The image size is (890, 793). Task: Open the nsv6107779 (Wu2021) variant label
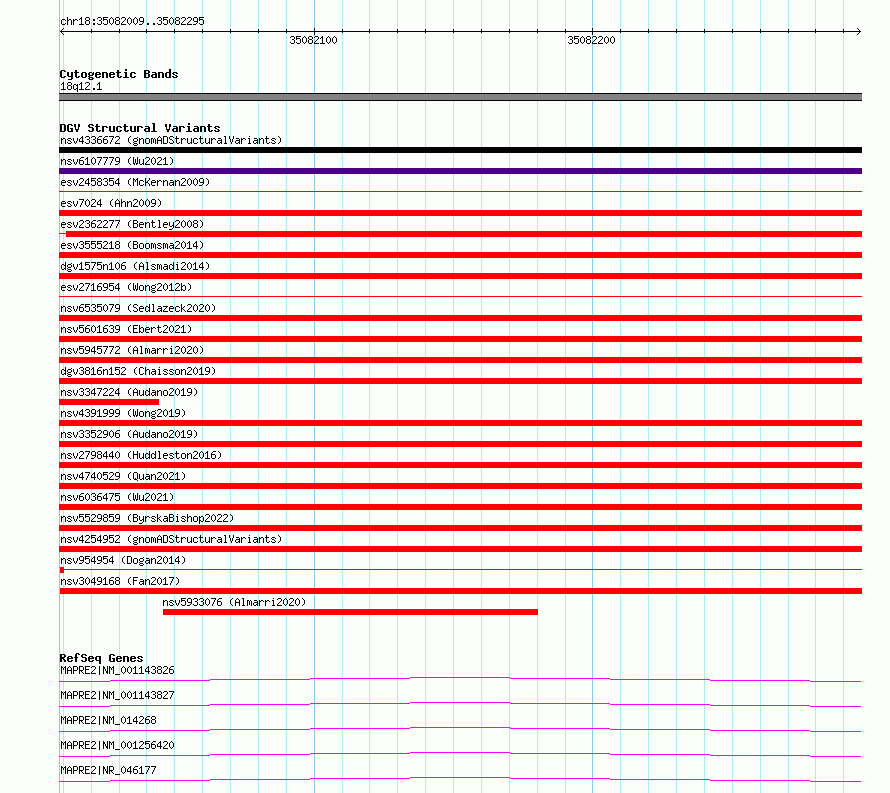pyautogui.click(x=117, y=161)
